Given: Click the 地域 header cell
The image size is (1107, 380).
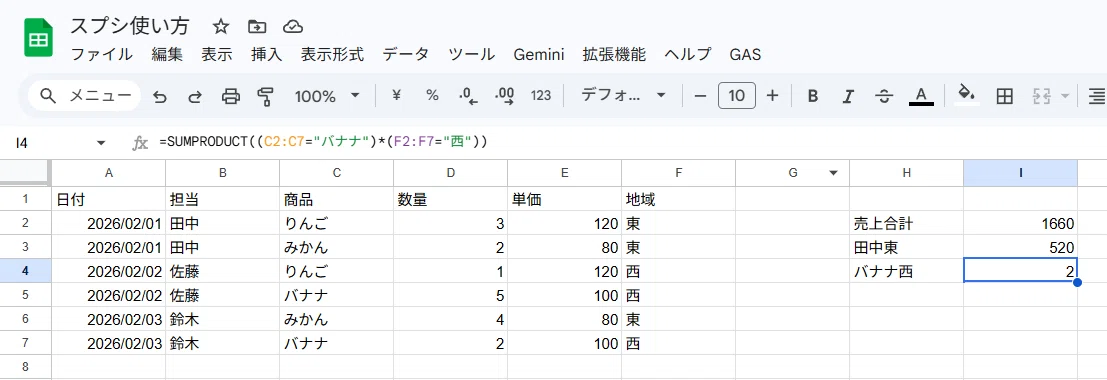Looking at the screenshot, I should point(678,200).
